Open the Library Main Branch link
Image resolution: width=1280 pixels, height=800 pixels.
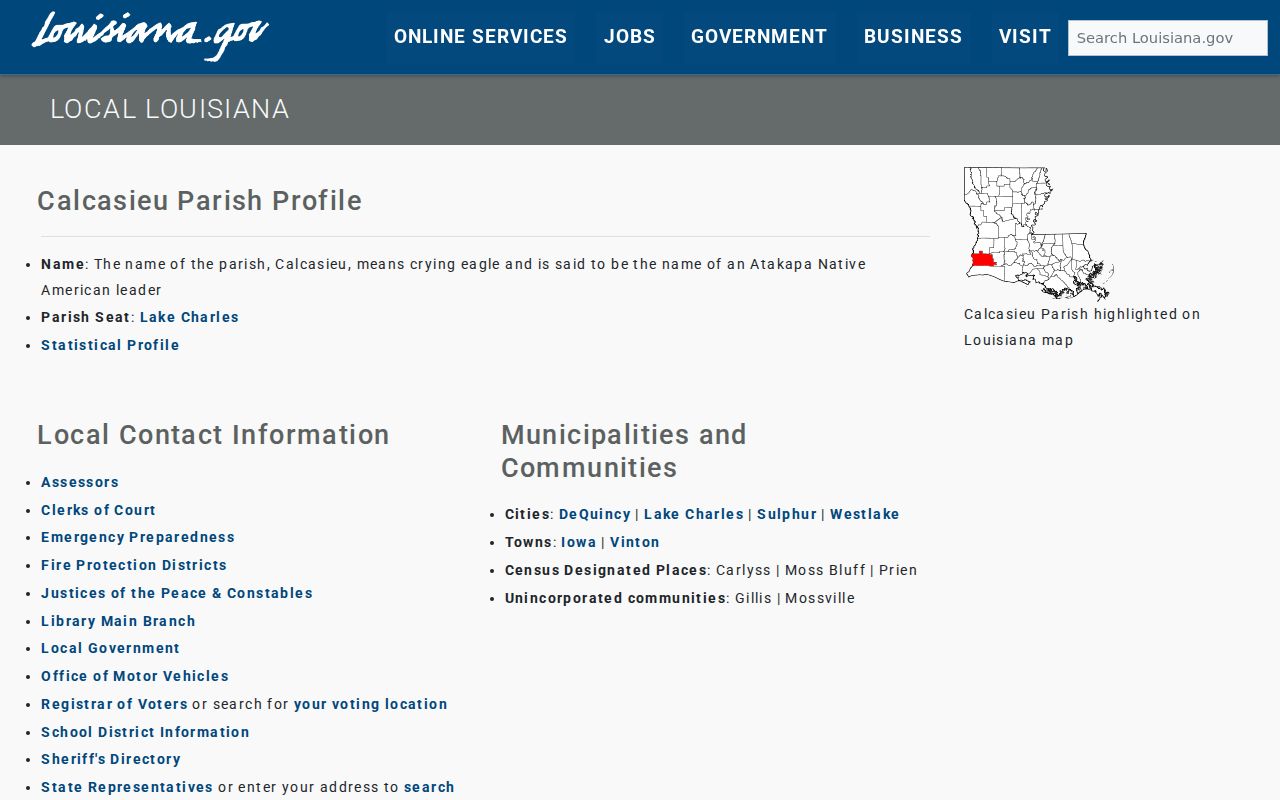tap(118, 621)
